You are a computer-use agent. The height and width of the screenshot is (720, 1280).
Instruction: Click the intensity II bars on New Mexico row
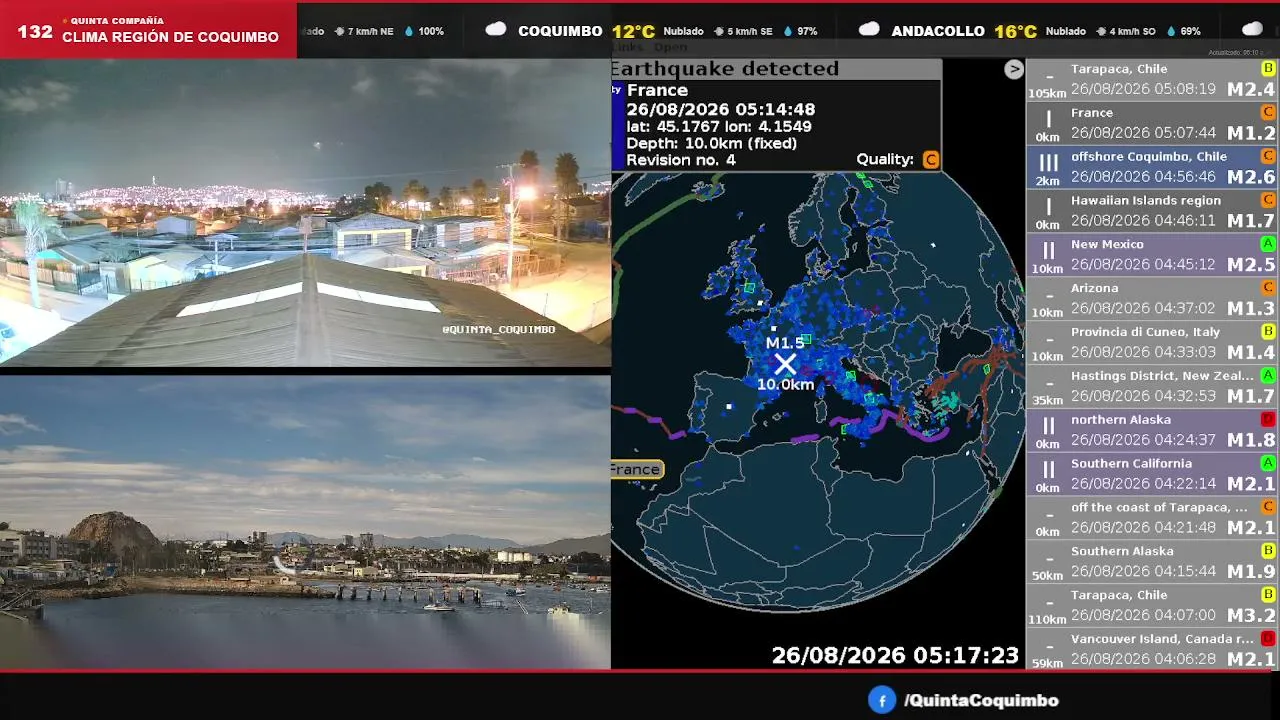coord(1048,250)
